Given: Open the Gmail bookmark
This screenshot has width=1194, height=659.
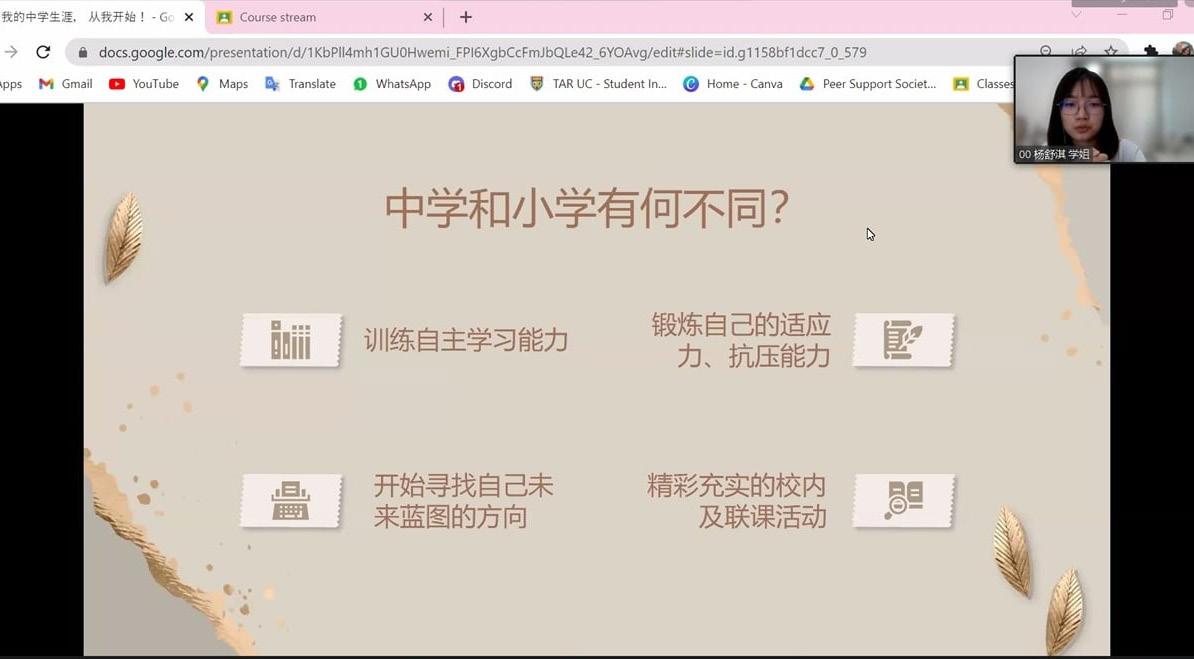Looking at the screenshot, I should [65, 84].
